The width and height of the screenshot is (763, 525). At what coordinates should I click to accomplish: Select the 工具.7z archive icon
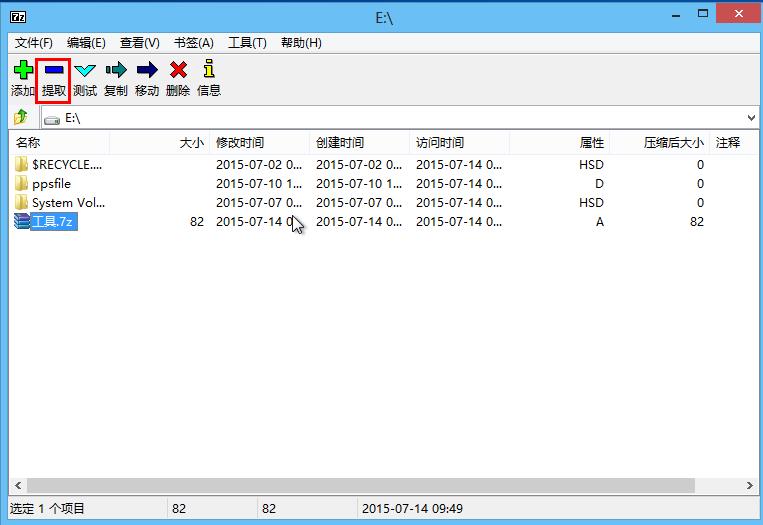pos(22,221)
